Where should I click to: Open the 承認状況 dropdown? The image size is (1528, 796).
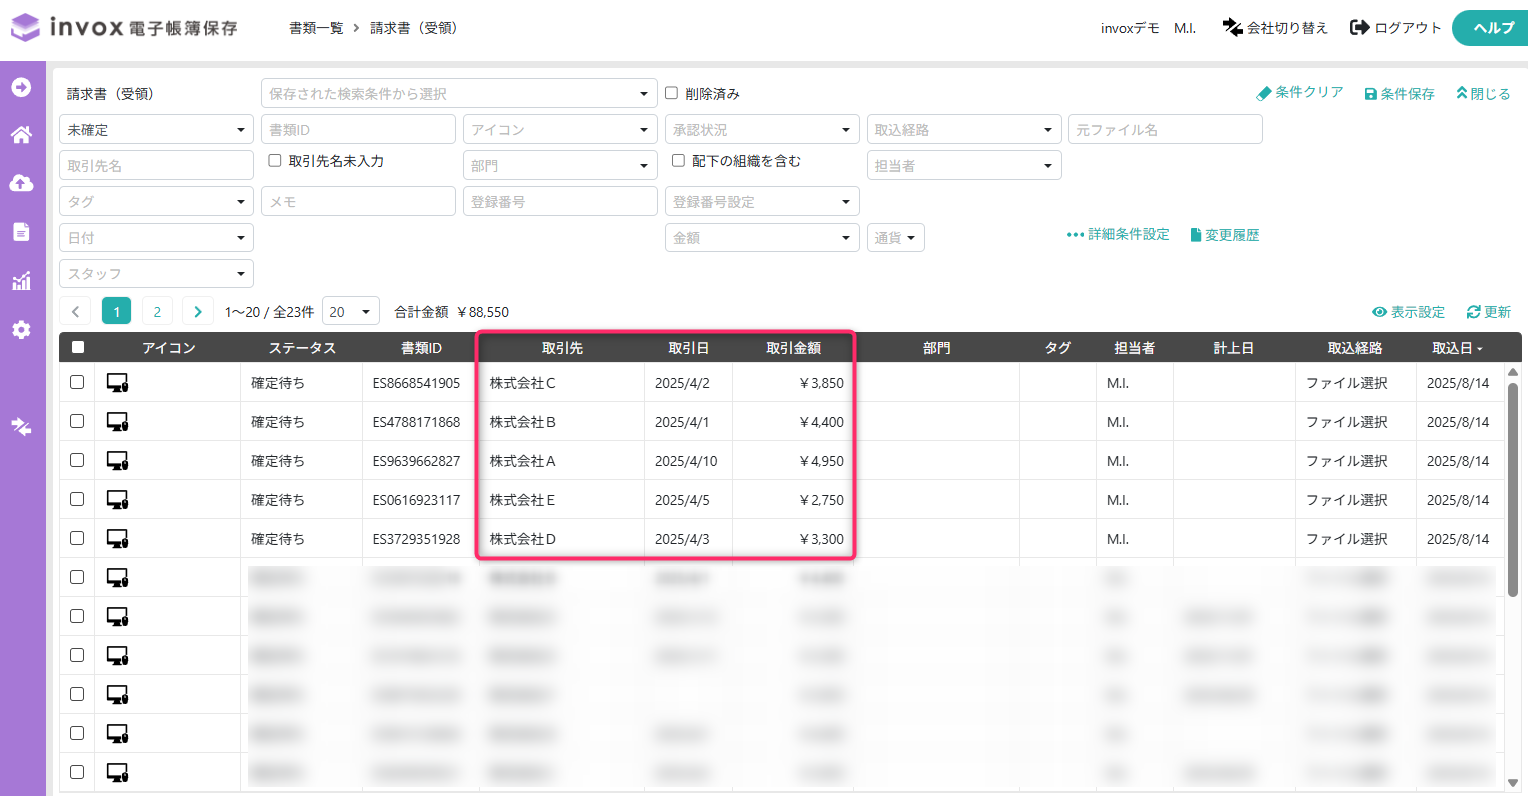point(762,129)
